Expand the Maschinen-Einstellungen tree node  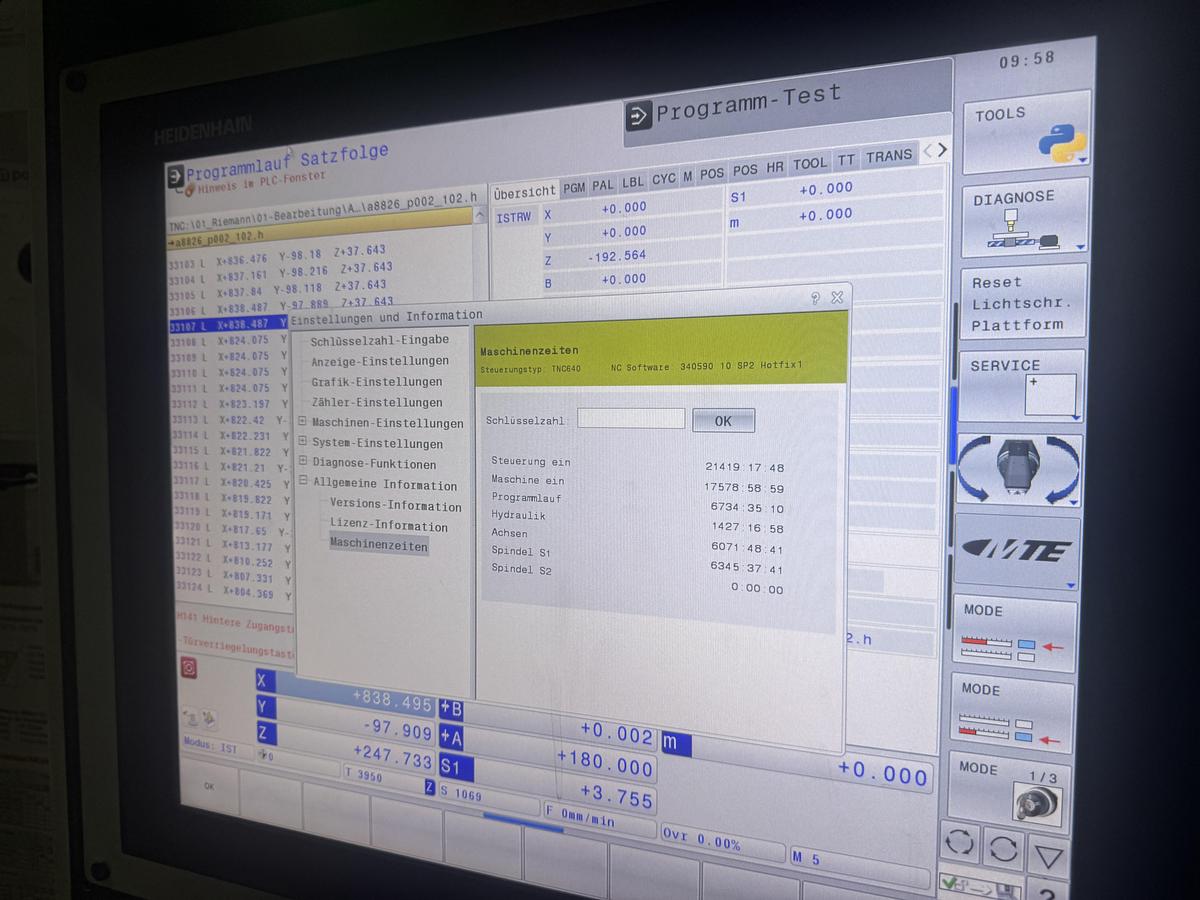pyautogui.click(x=302, y=422)
